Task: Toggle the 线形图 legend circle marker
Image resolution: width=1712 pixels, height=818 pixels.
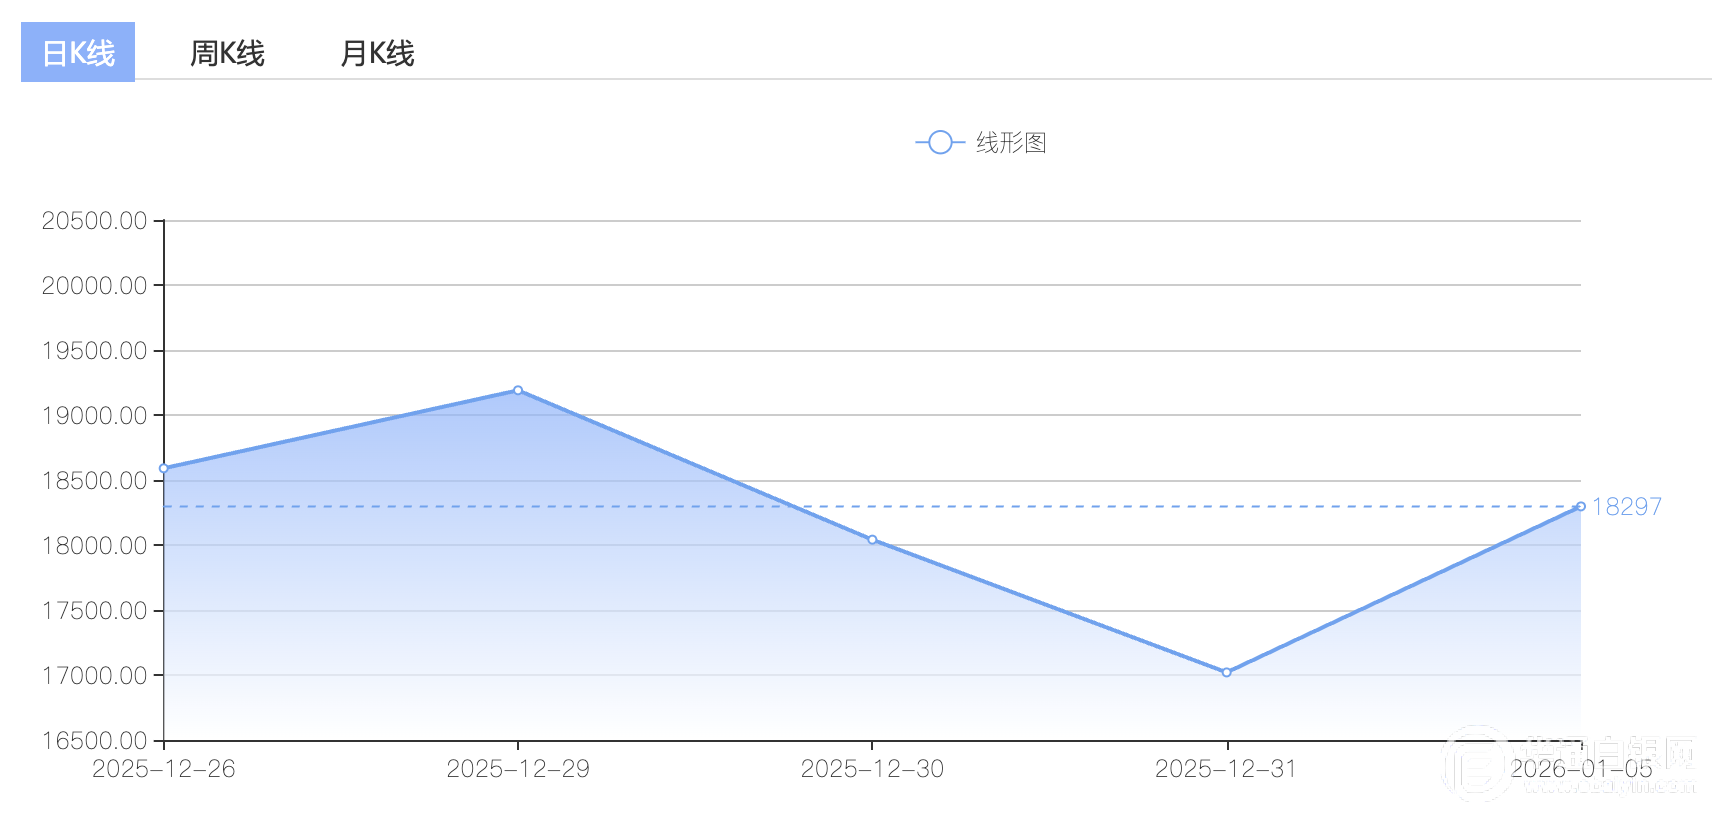Action: 940,143
